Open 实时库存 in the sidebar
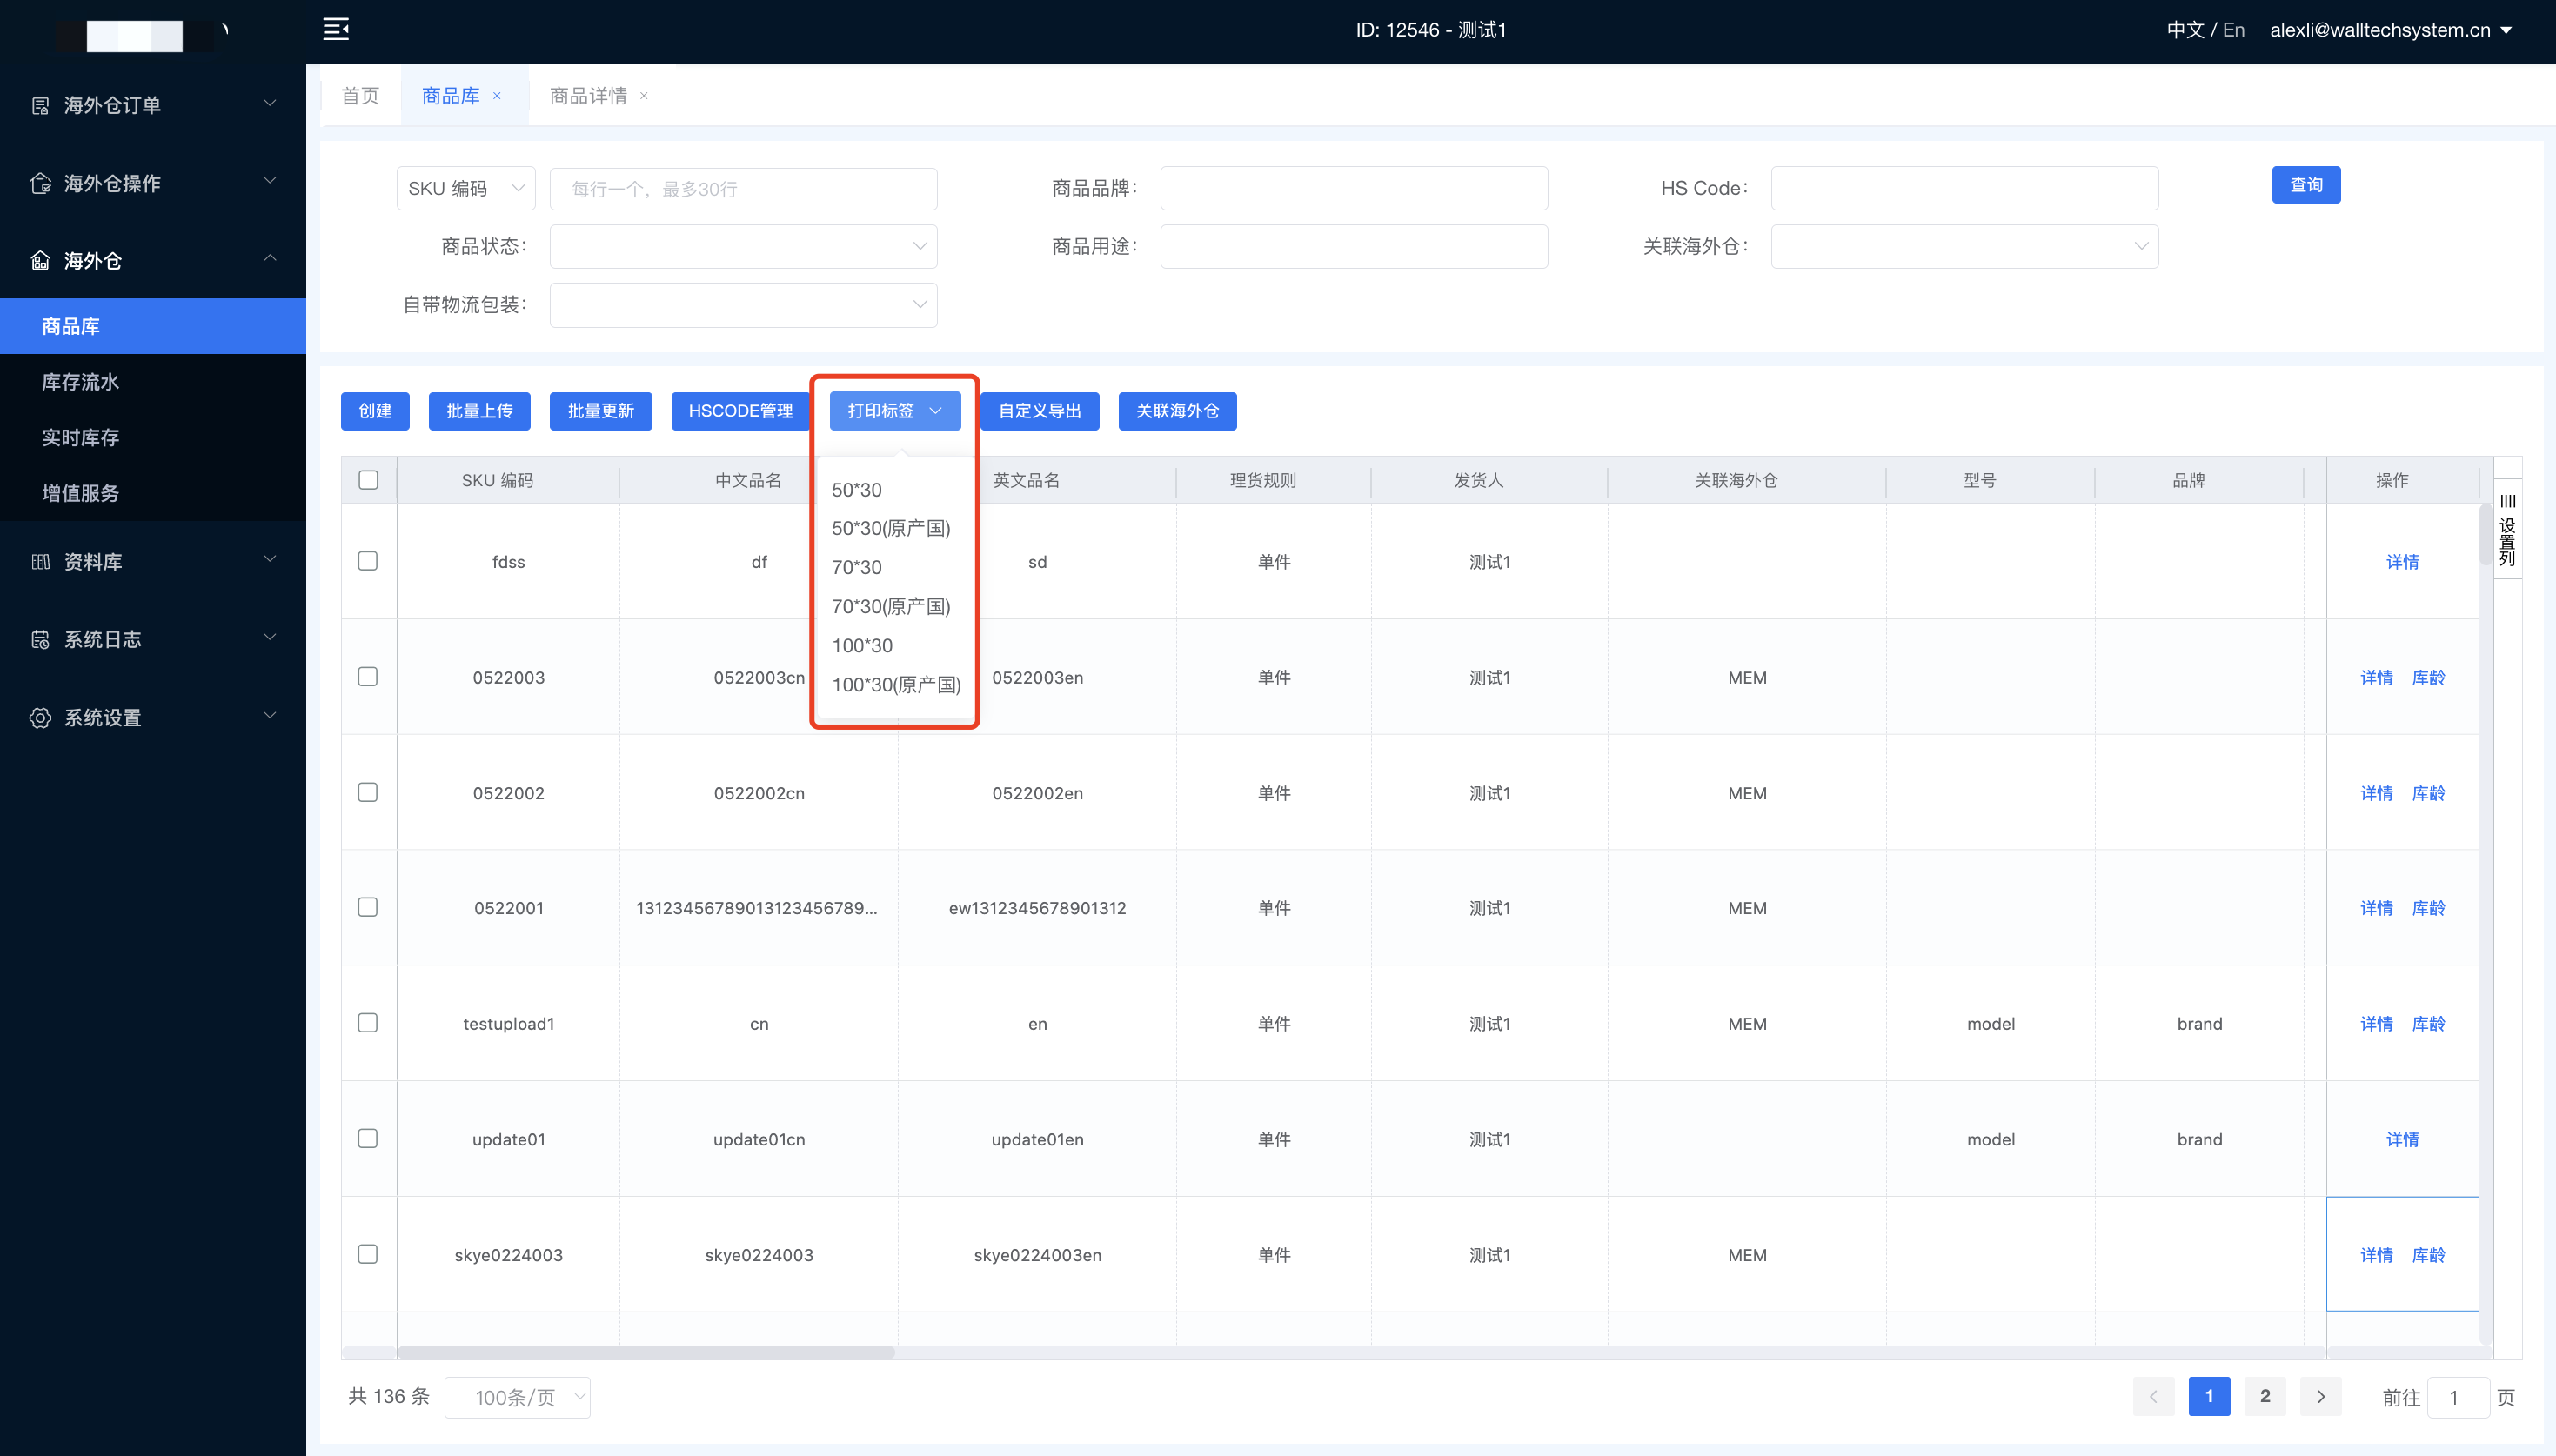2556x1456 pixels. 153,438
